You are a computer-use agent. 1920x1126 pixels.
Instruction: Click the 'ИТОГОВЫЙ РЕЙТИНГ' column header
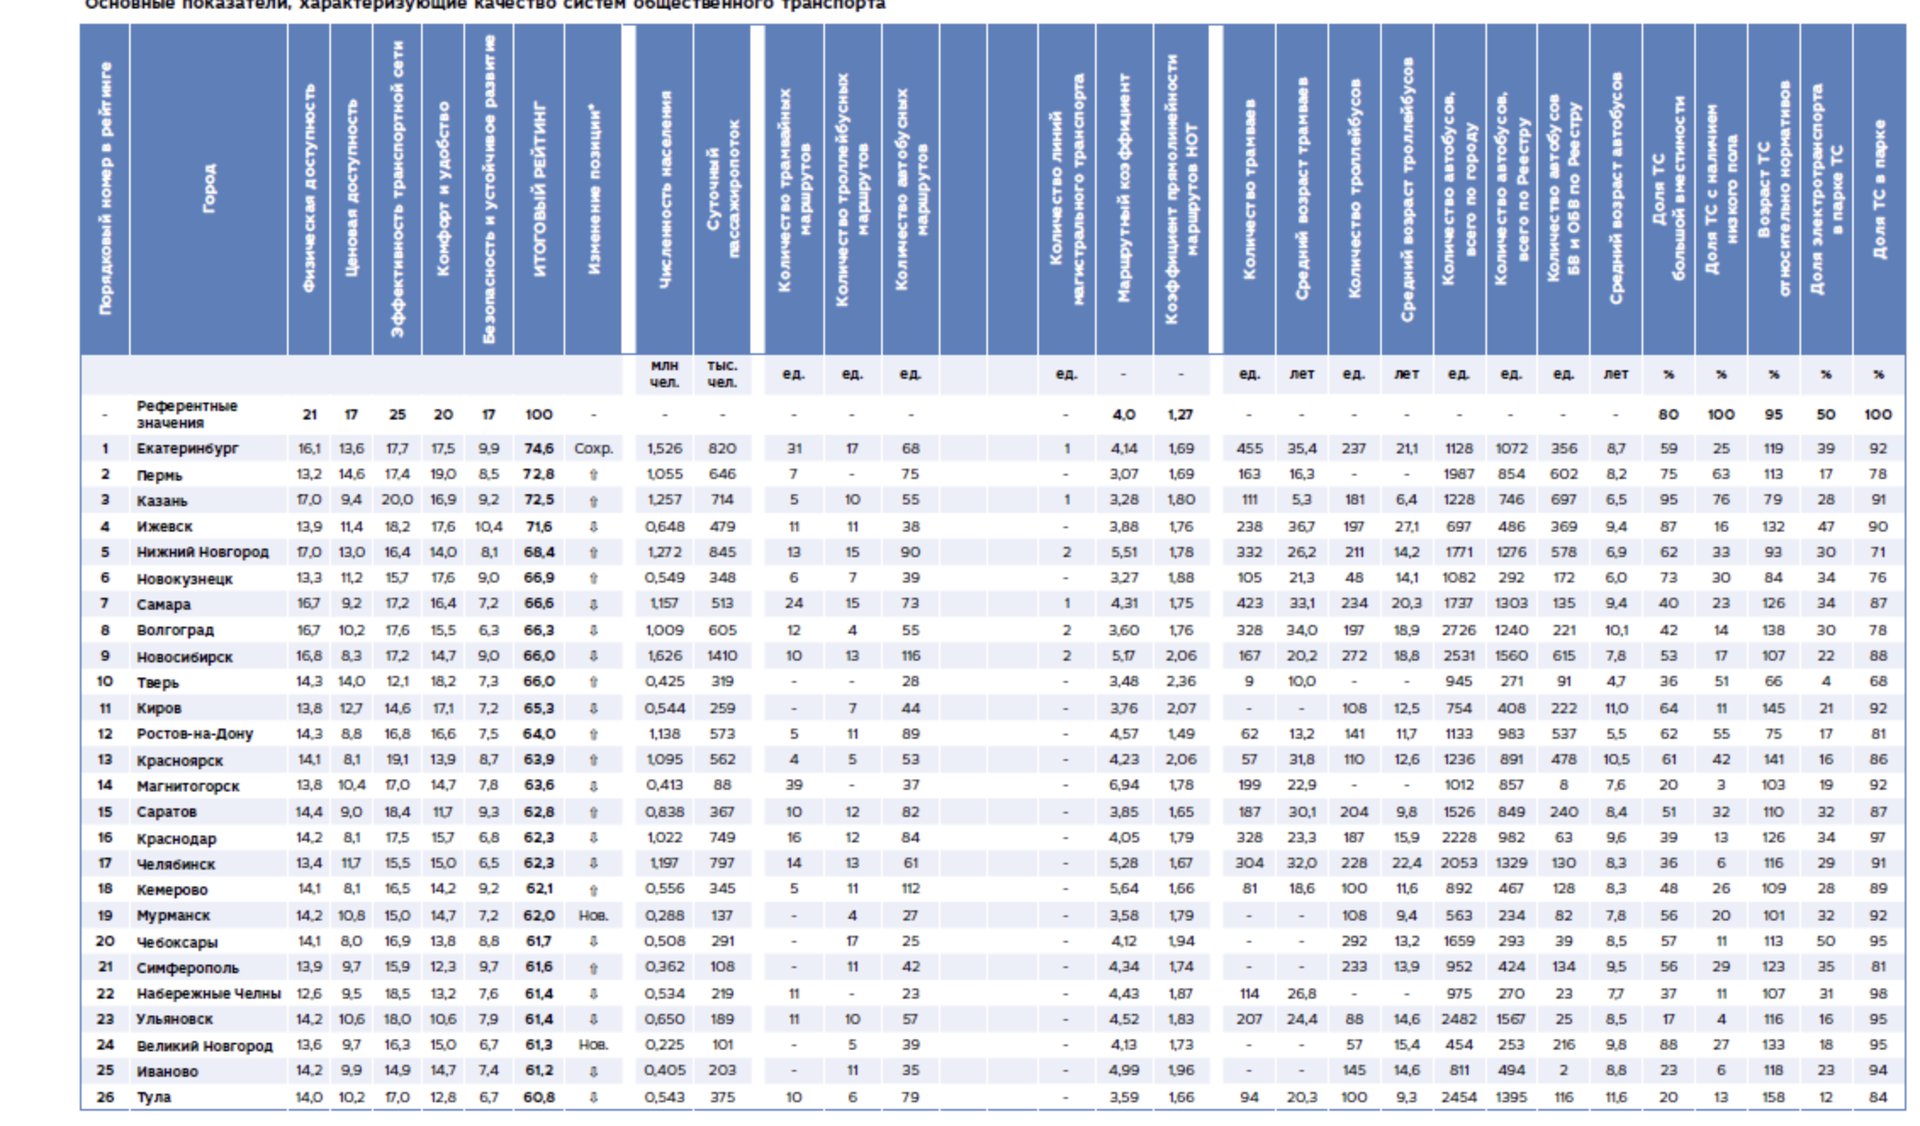[x=539, y=188]
